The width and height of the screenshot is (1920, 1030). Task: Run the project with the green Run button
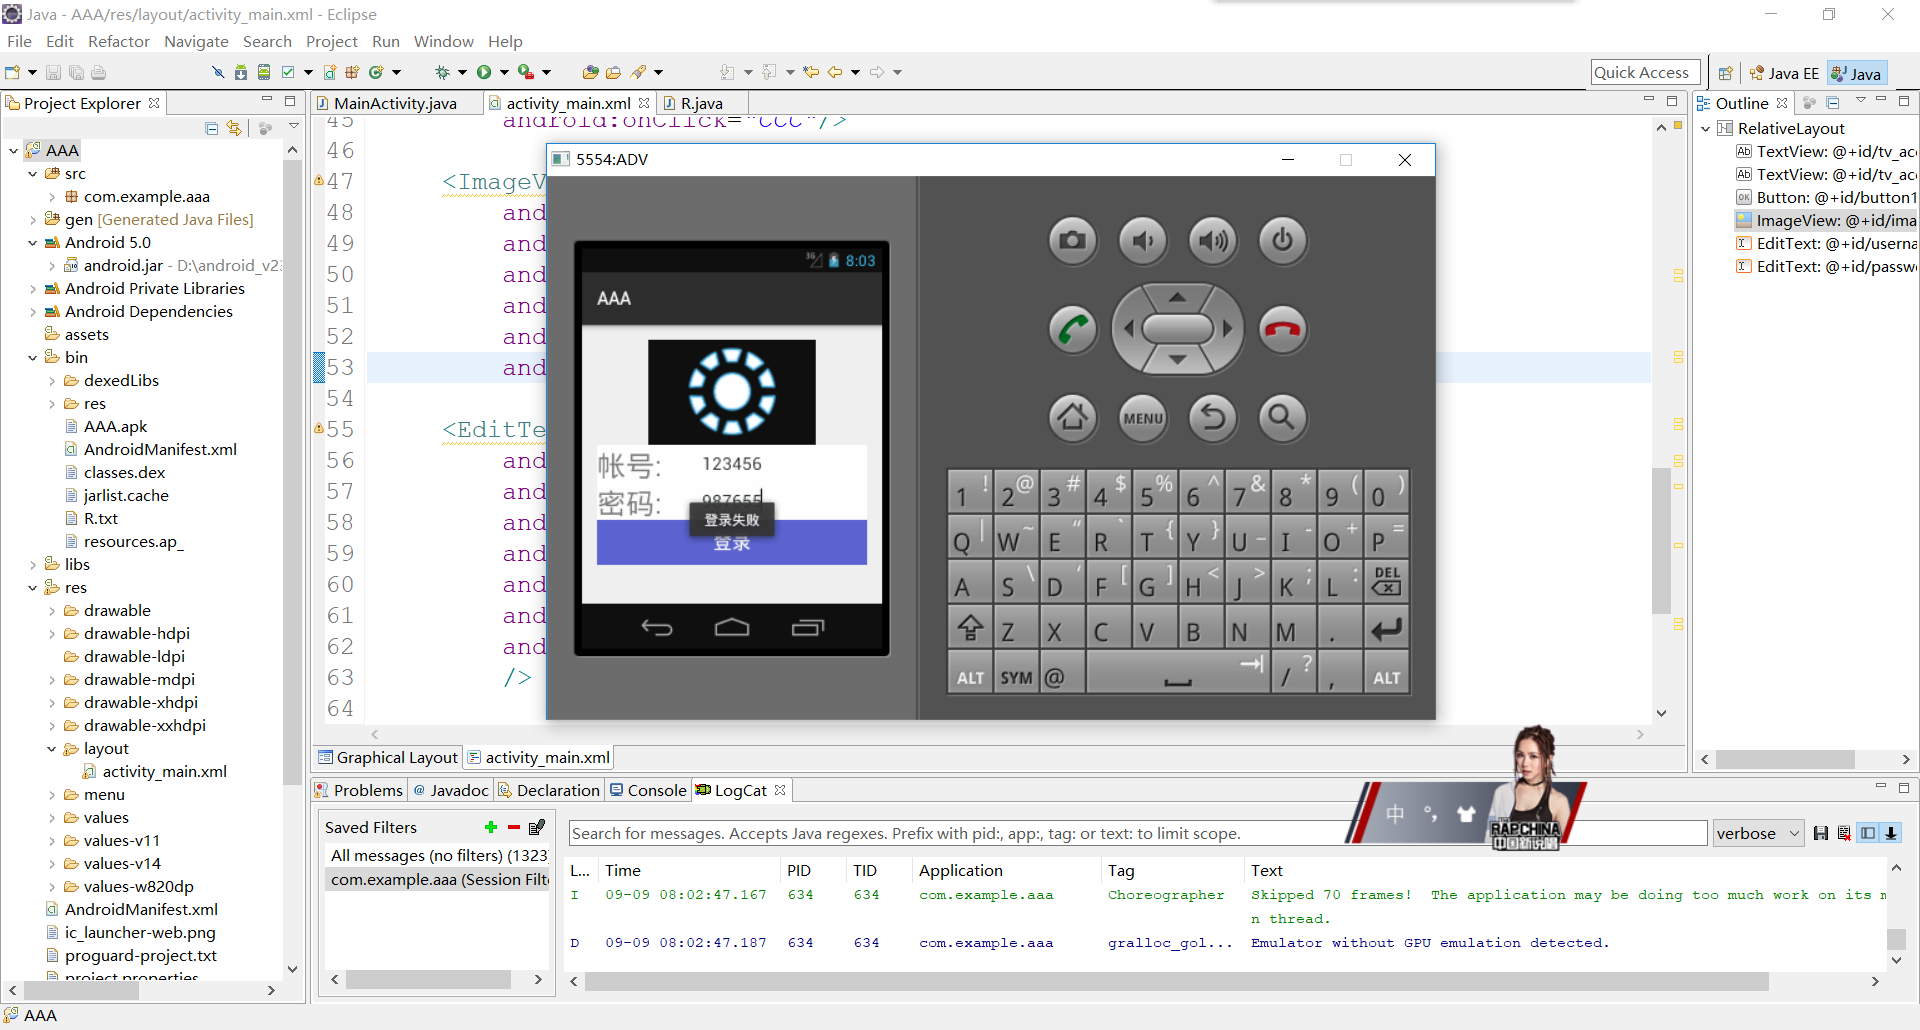pos(484,72)
